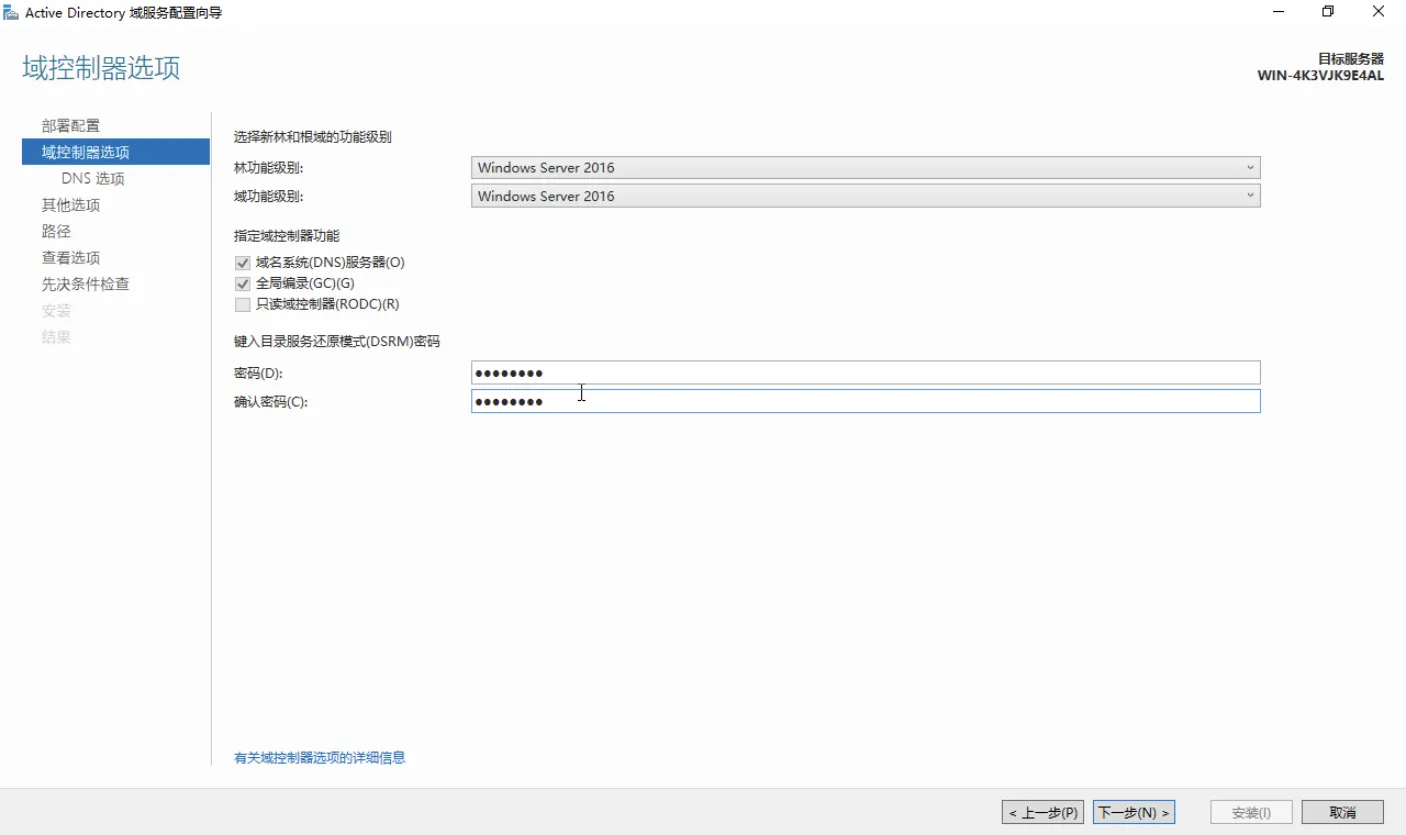Open 查看选项 sidebar step
The image size is (1406, 835).
71,258
